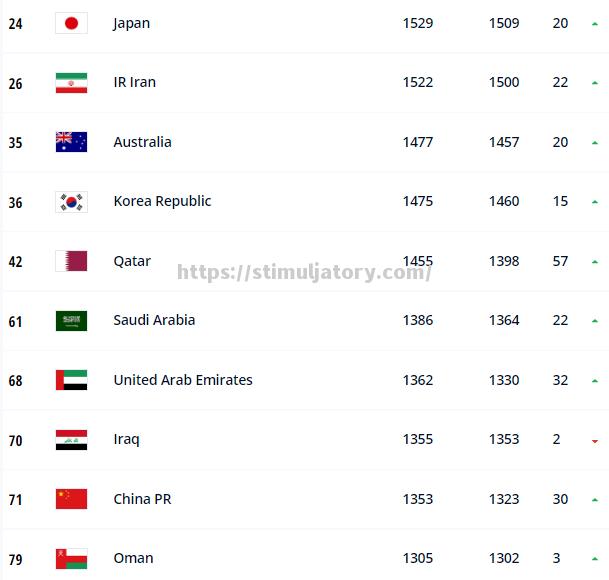Click the Qatar flag icon
The height and width of the screenshot is (580, 609).
click(x=71, y=261)
